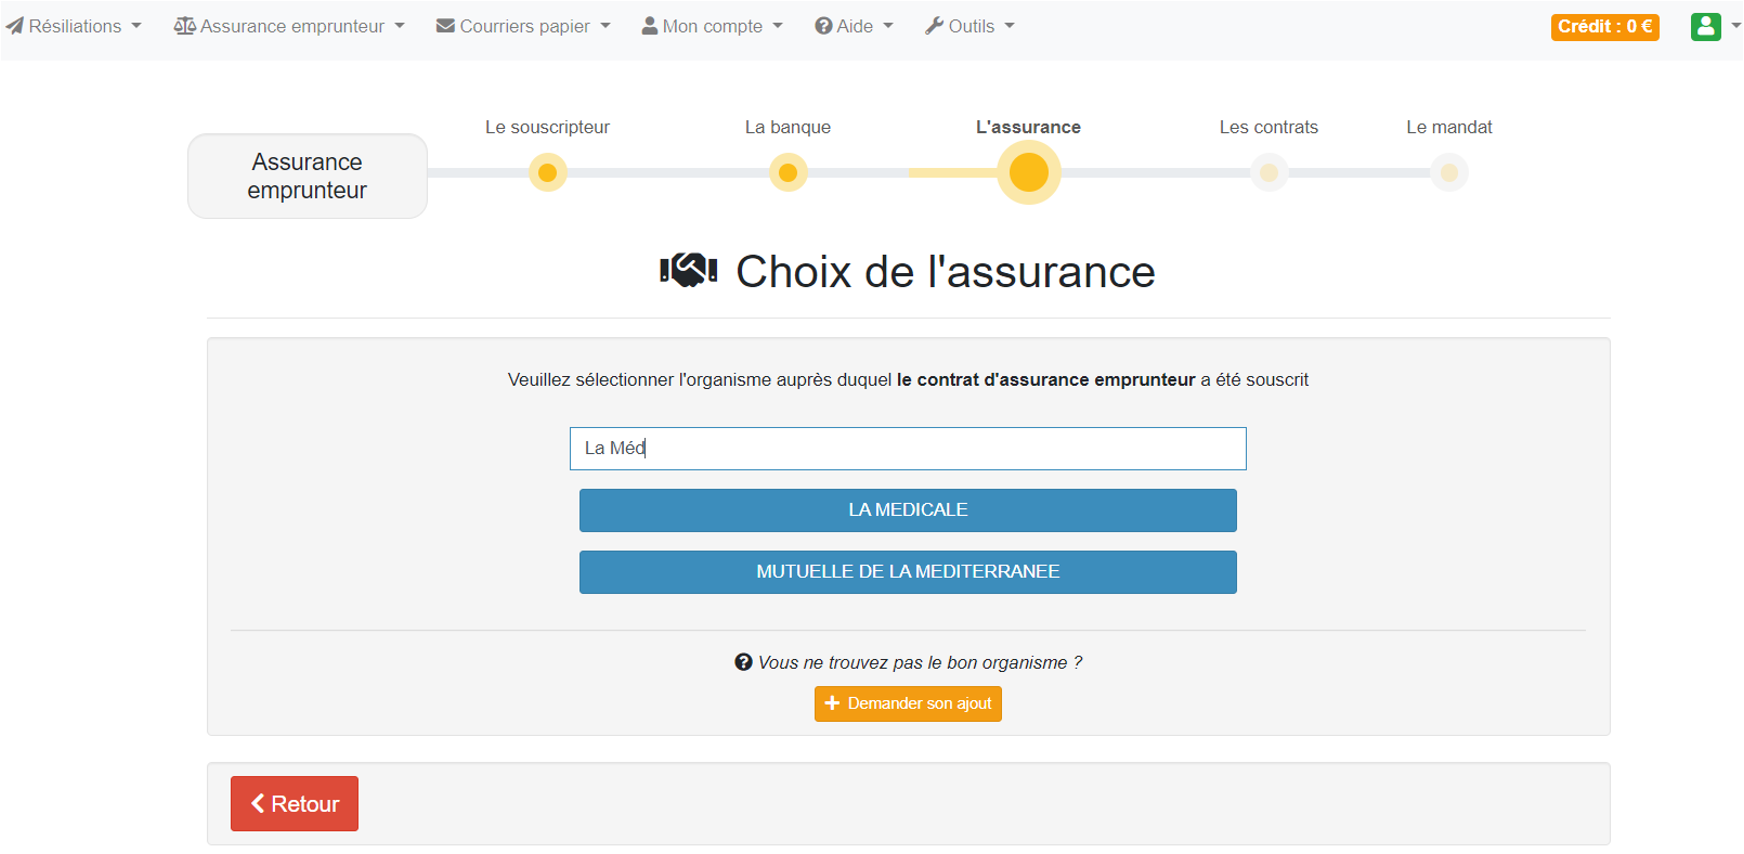This screenshot has width=1744, height=854.
Task: Click the person icon beside Mon compte
Action: point(649,26)
